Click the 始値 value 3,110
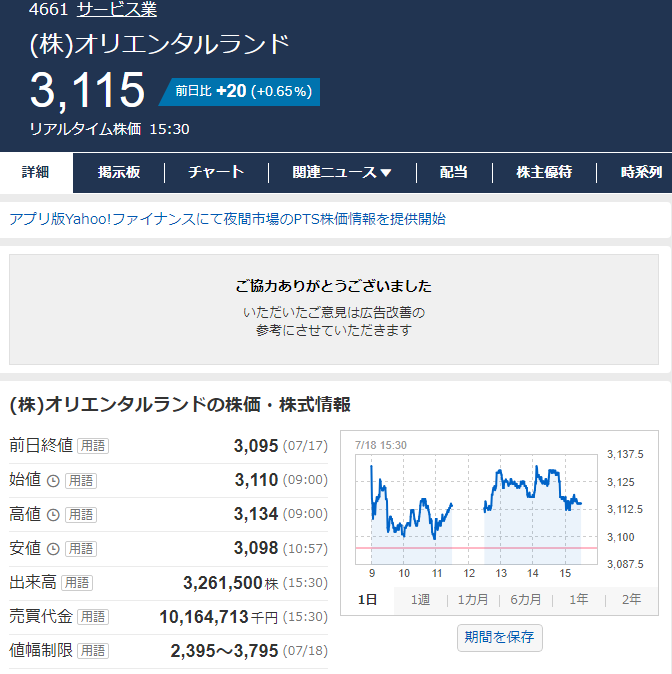The height and width of the screenshot is (674, 672). pyautogui.click(x=256, y=480)
